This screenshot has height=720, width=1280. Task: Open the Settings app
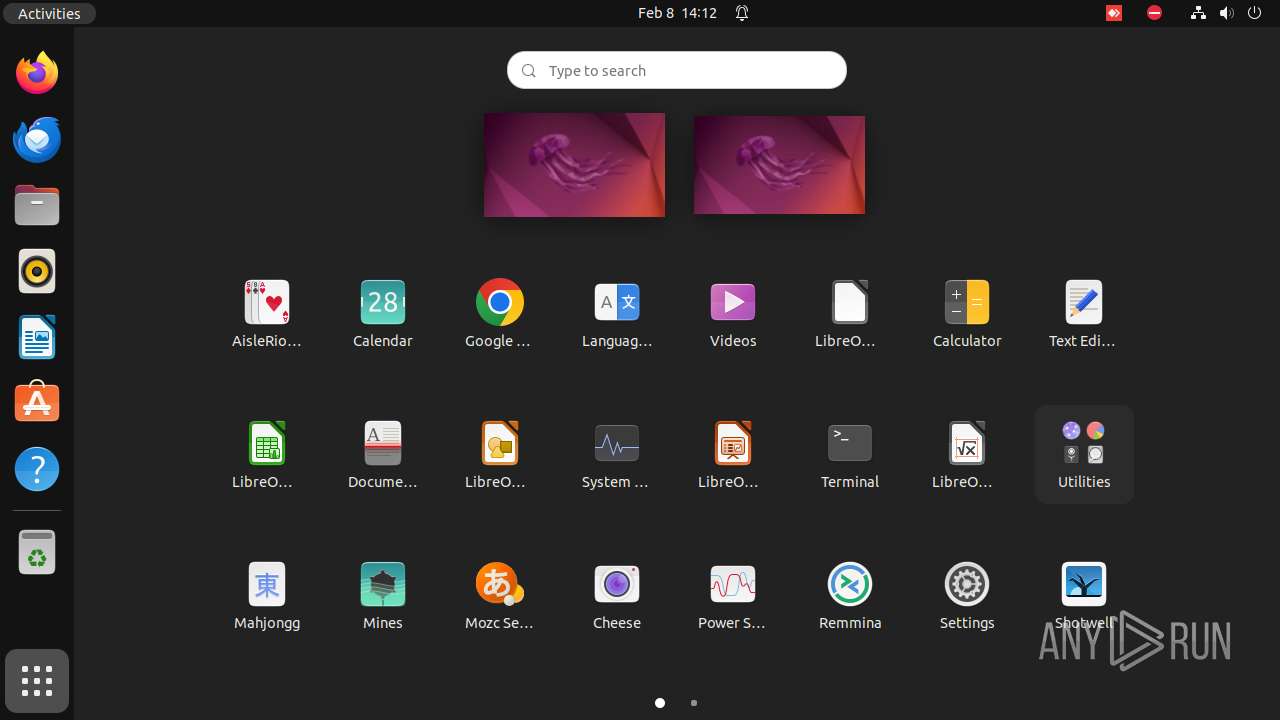[967, 596]
